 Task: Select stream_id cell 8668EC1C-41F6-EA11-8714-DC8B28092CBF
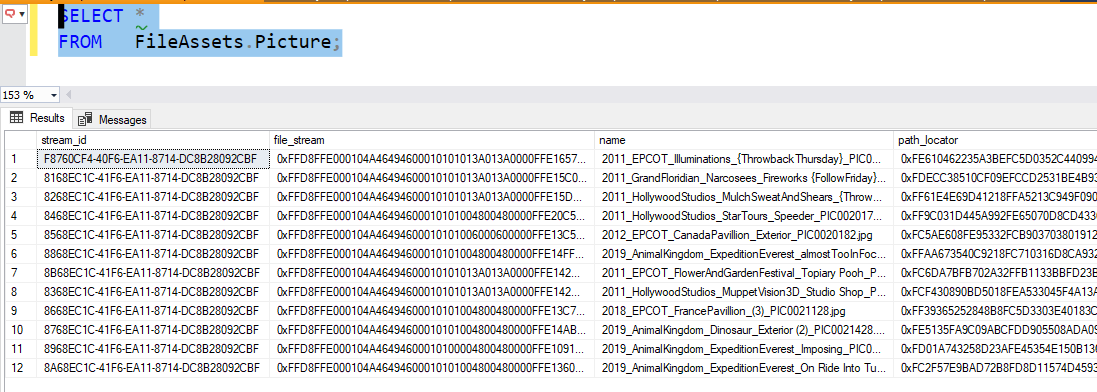point(153,310)
